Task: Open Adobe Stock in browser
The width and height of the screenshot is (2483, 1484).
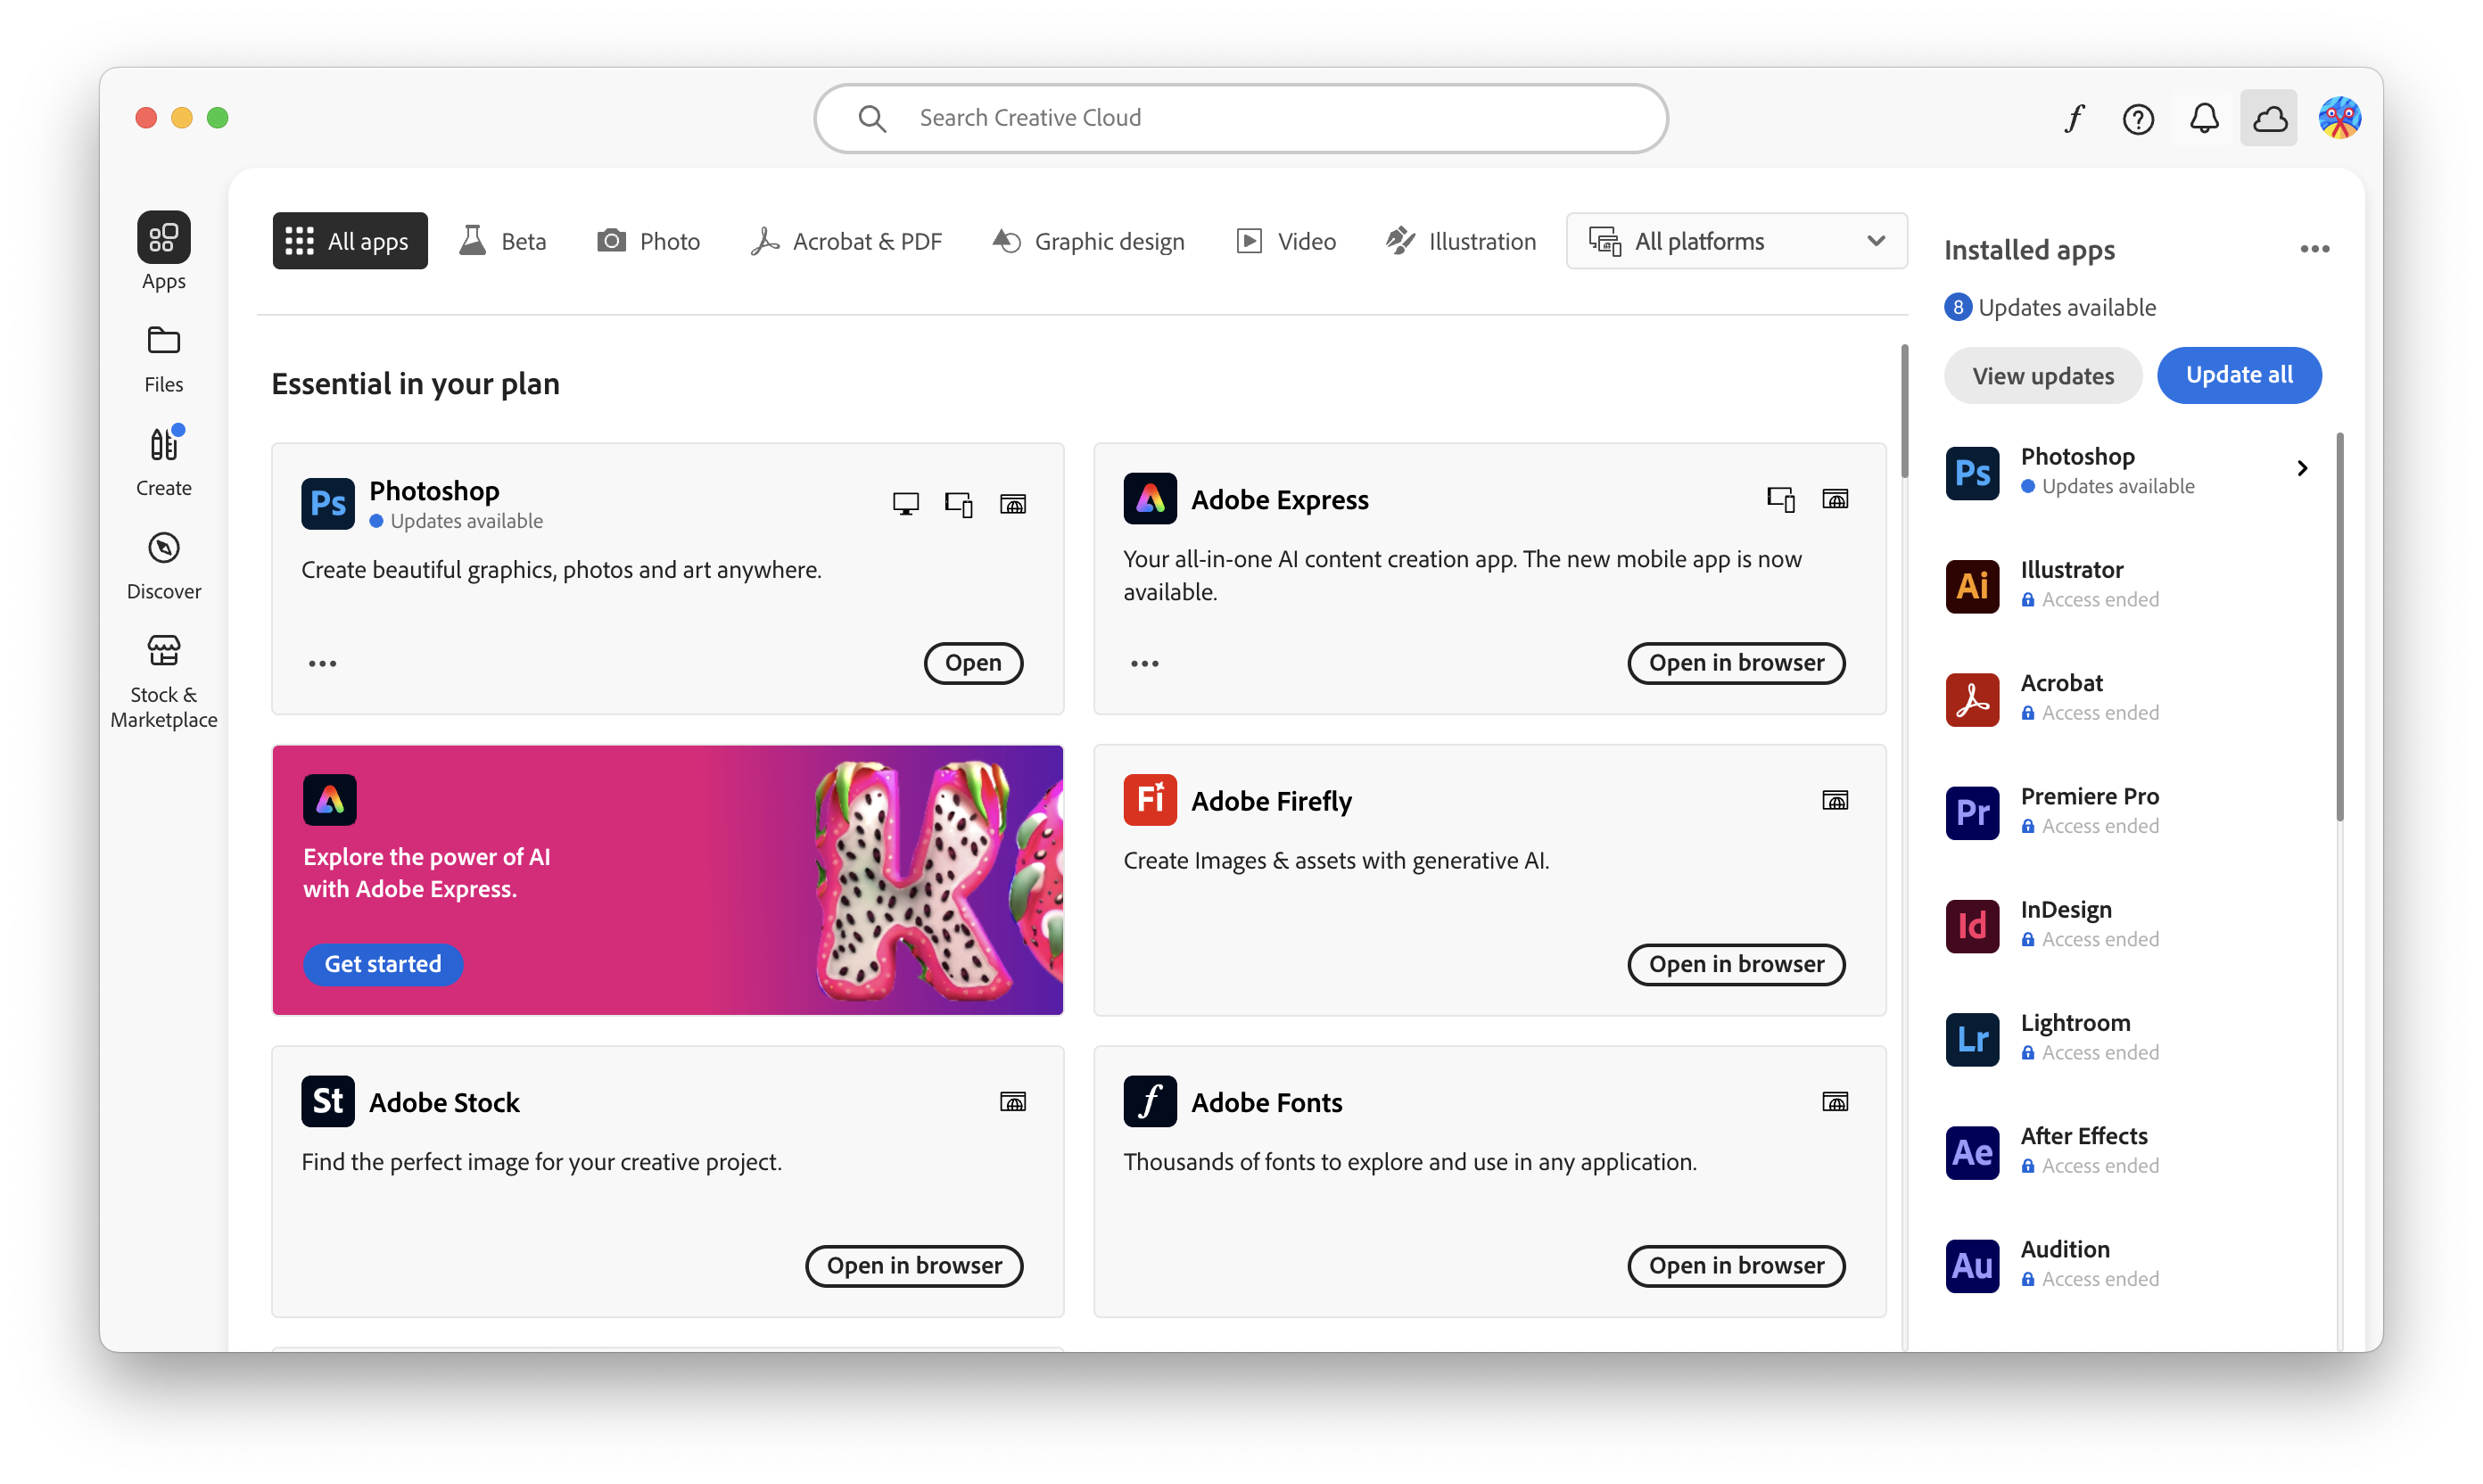Action: (914, 1266)
